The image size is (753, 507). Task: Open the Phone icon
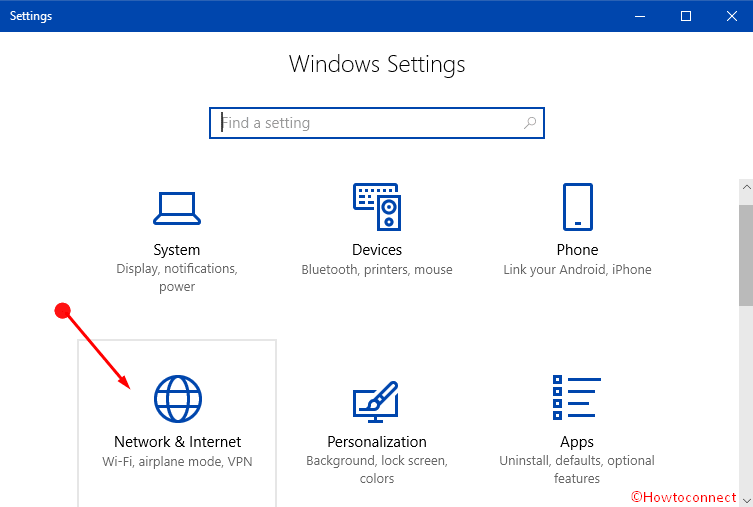pyautogui.click(x=578, y=207)
